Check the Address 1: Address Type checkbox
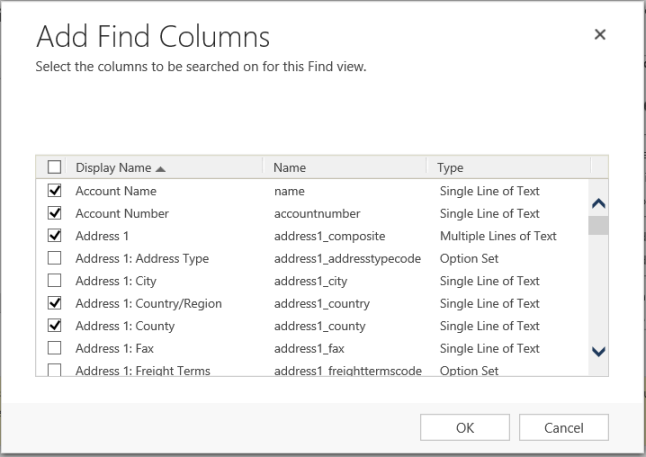 (x=54, y=258)
